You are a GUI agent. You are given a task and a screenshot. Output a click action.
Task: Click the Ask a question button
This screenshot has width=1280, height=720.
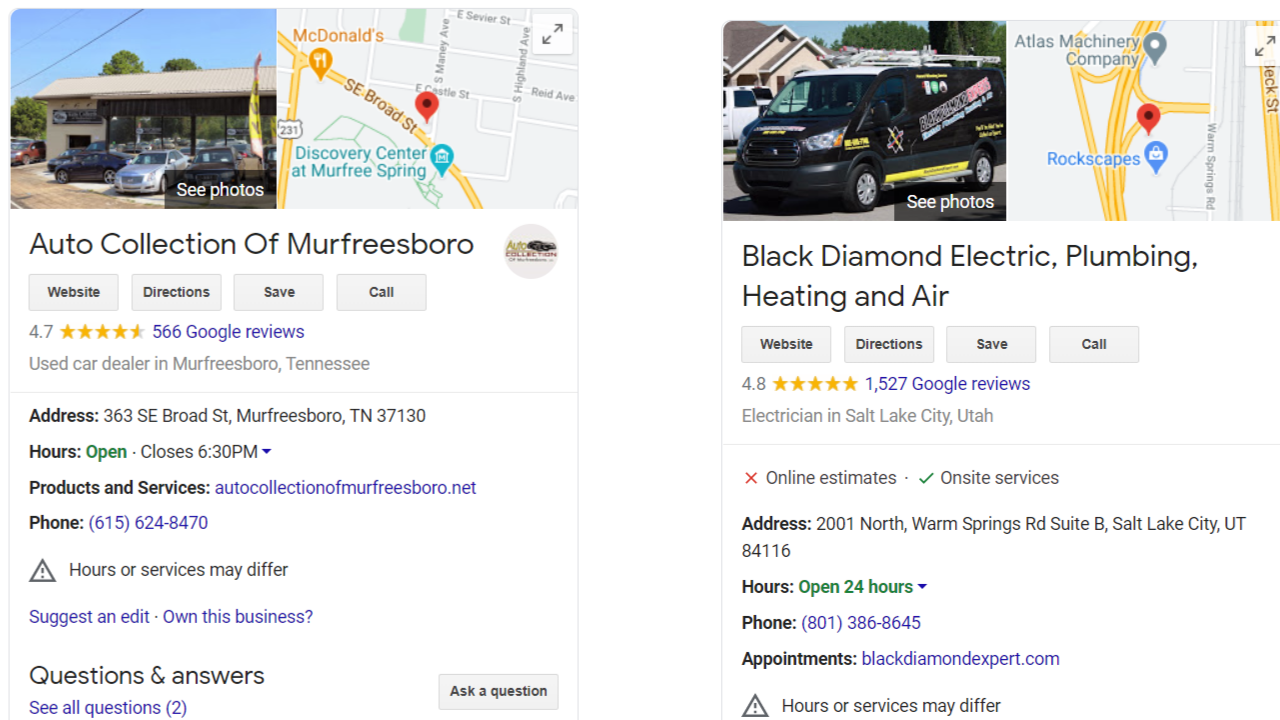pyautogui.click(x=498, y=691)
